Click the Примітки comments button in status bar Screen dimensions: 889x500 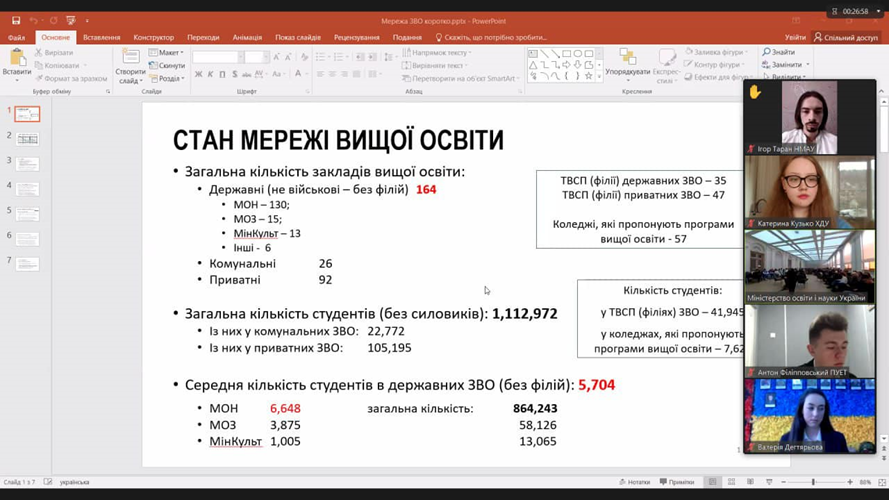[x=677, y=482]
